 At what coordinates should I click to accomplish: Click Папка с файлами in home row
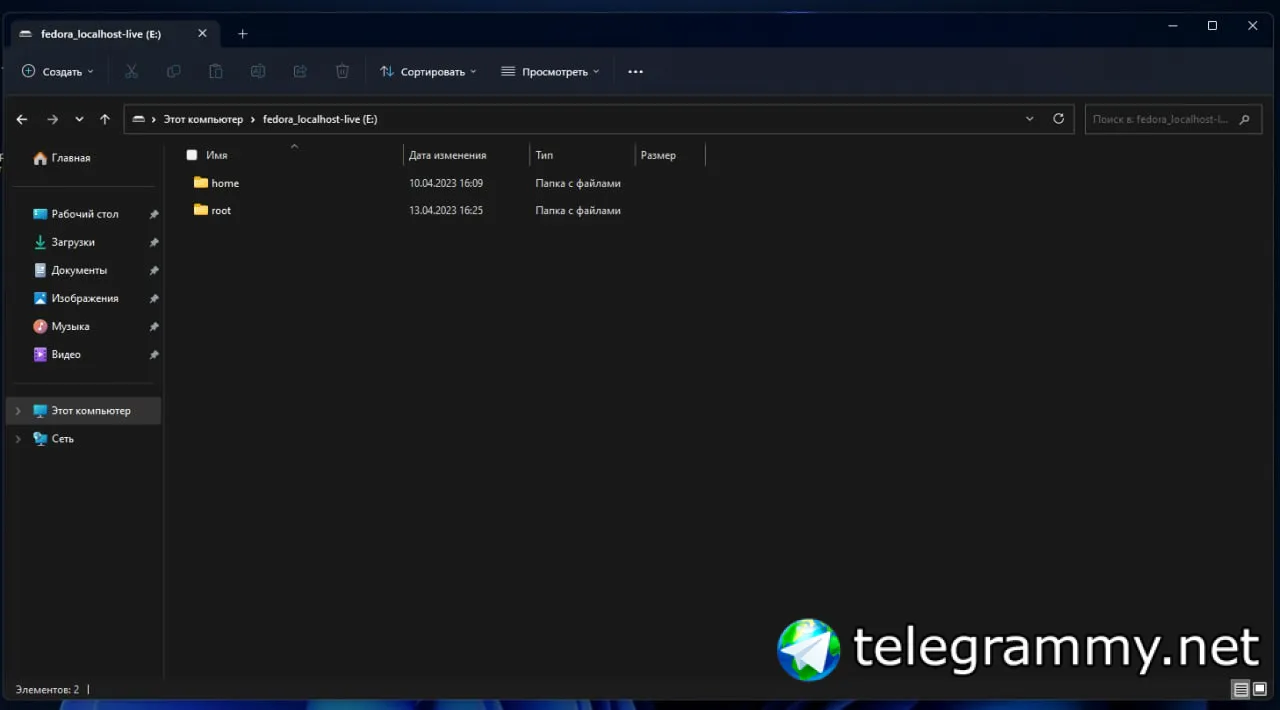tap(578, 183)
